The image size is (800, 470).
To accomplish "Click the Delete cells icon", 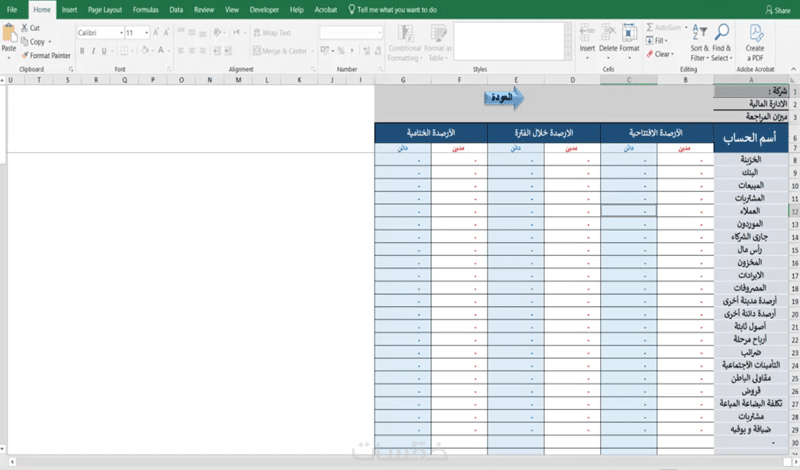I will coord(608,33).
